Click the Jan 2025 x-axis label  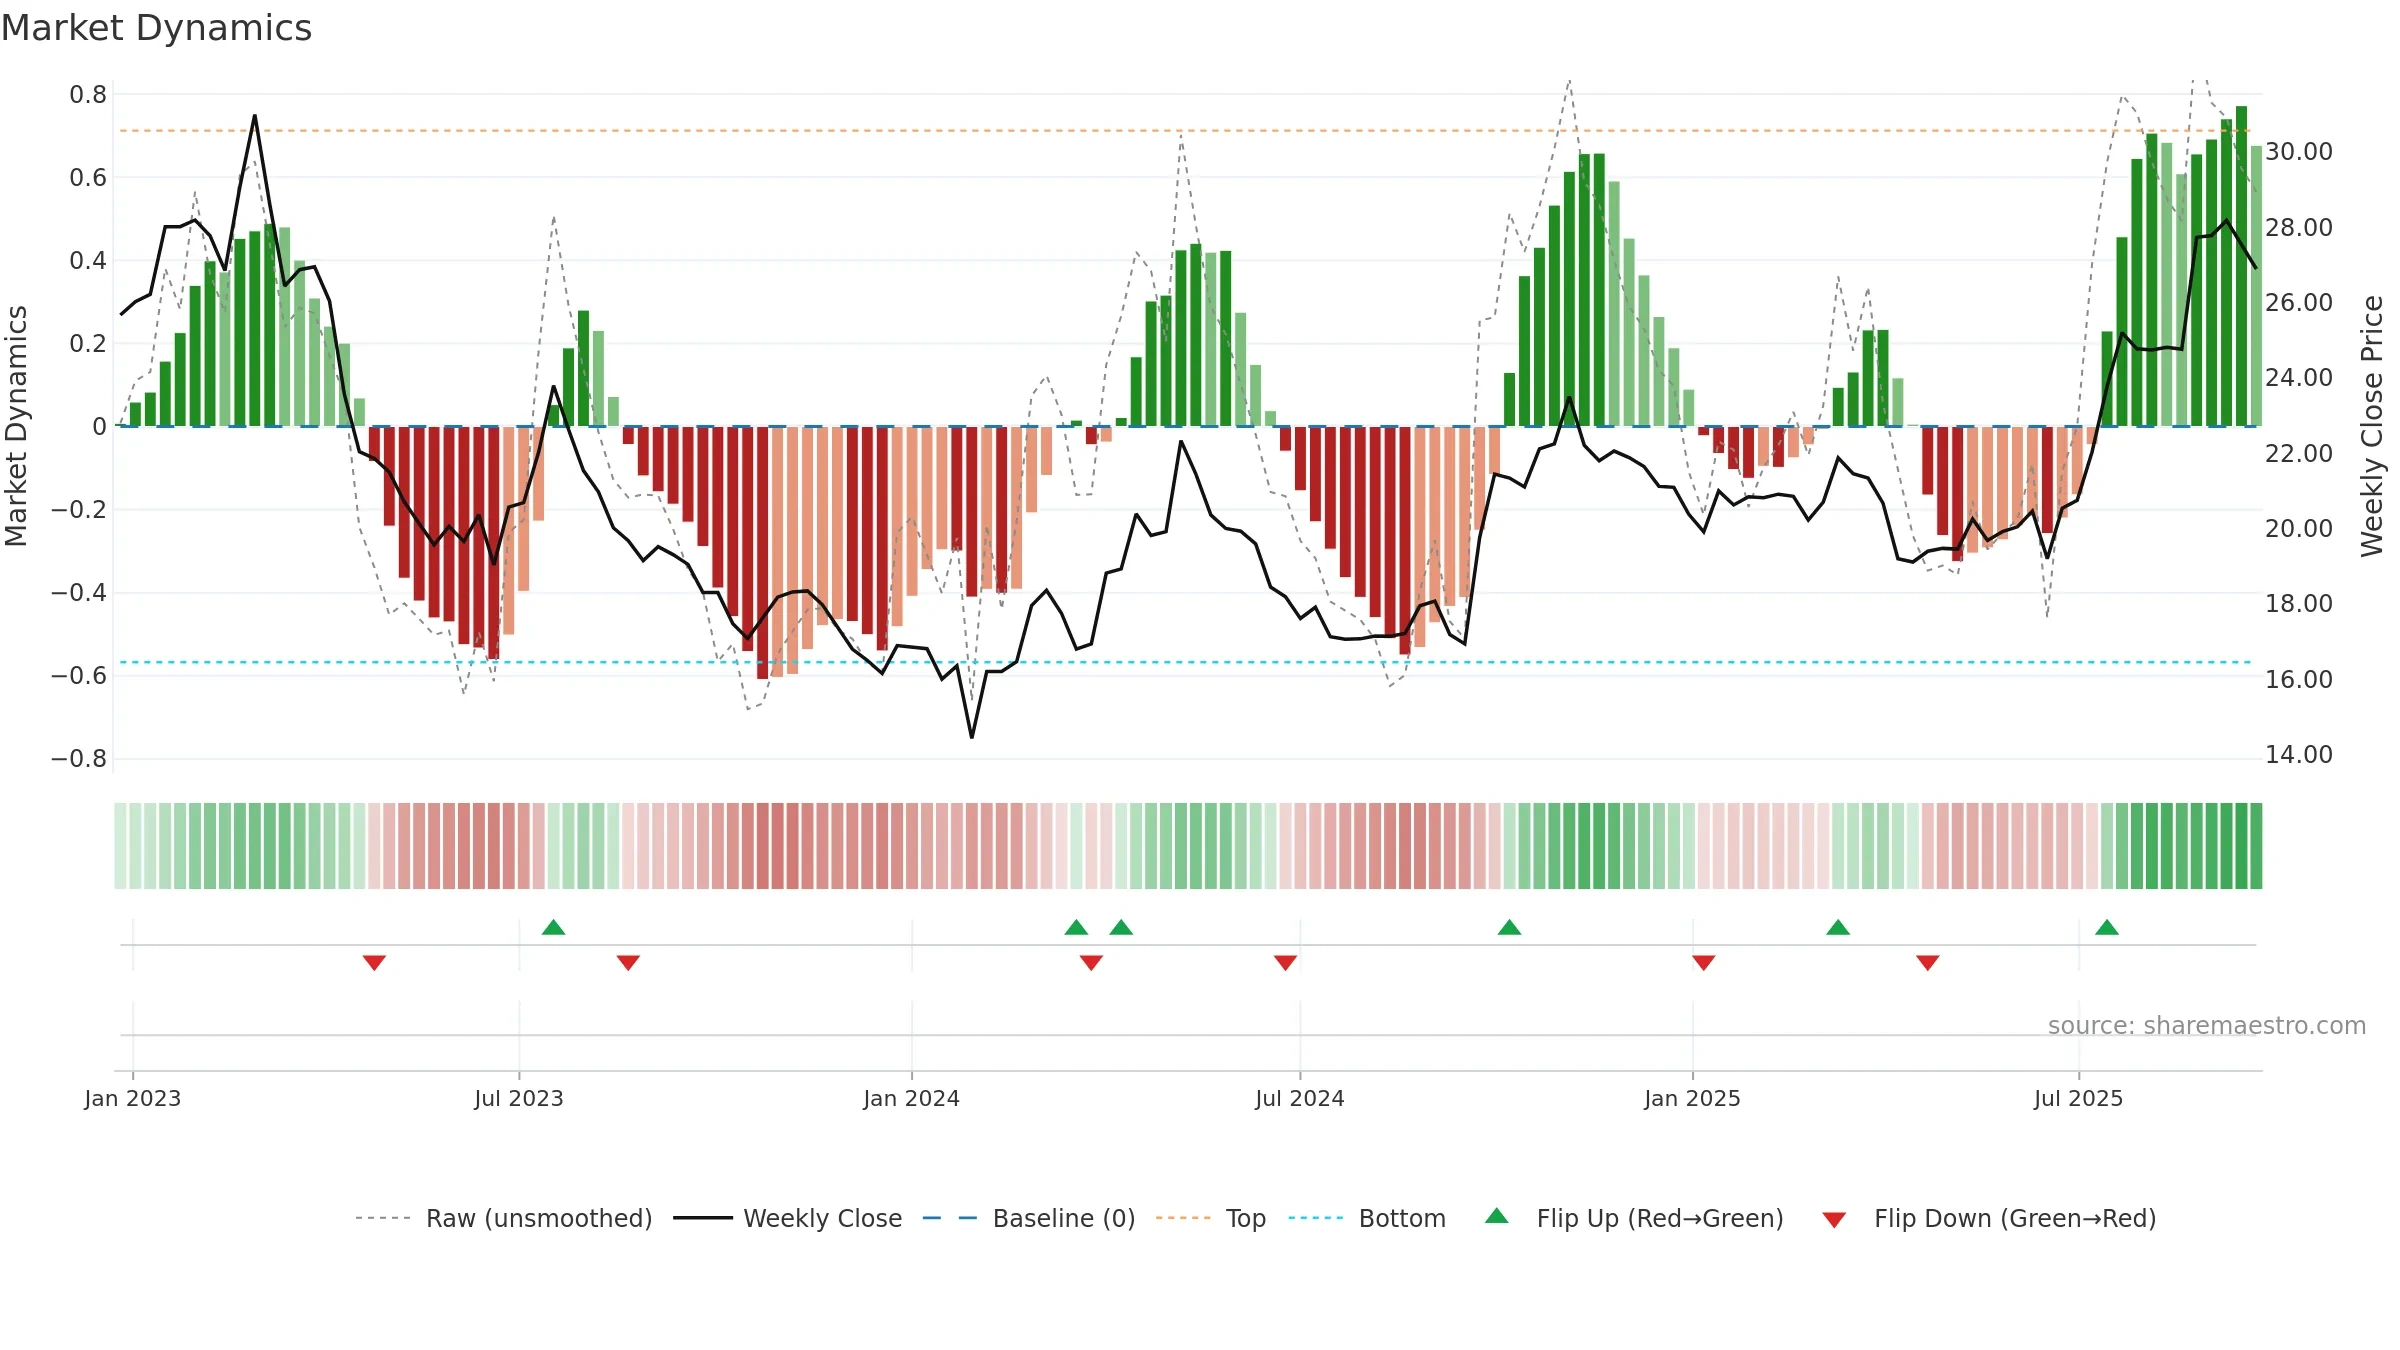1693,1098
